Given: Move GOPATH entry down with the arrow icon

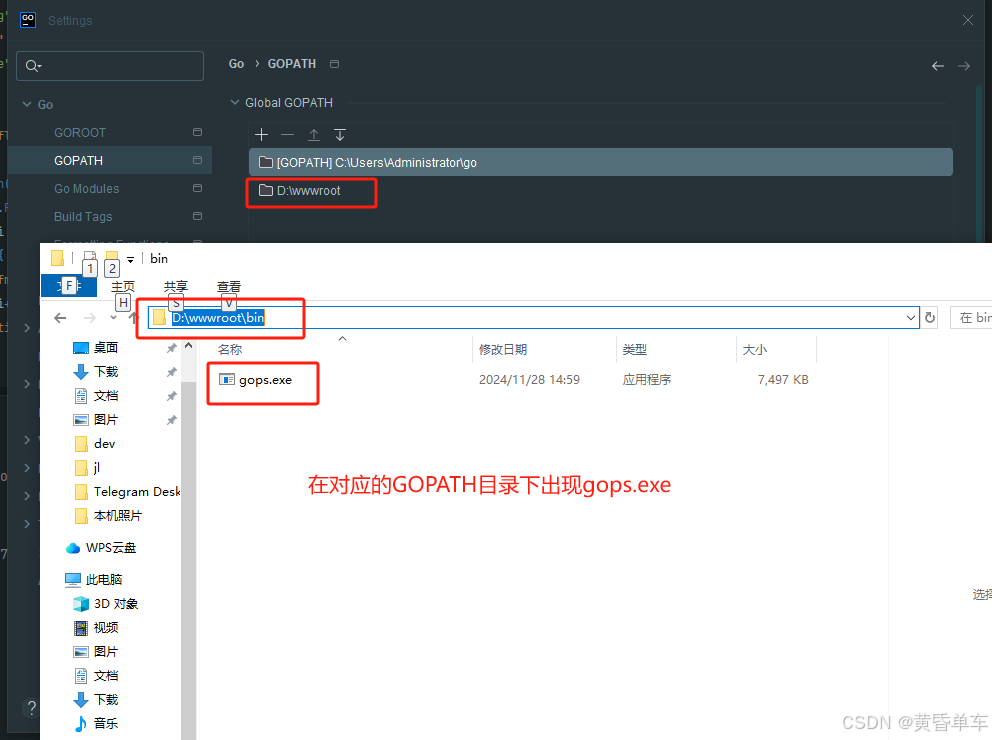Looking at the screenshot, I should (x=340, y=135).
